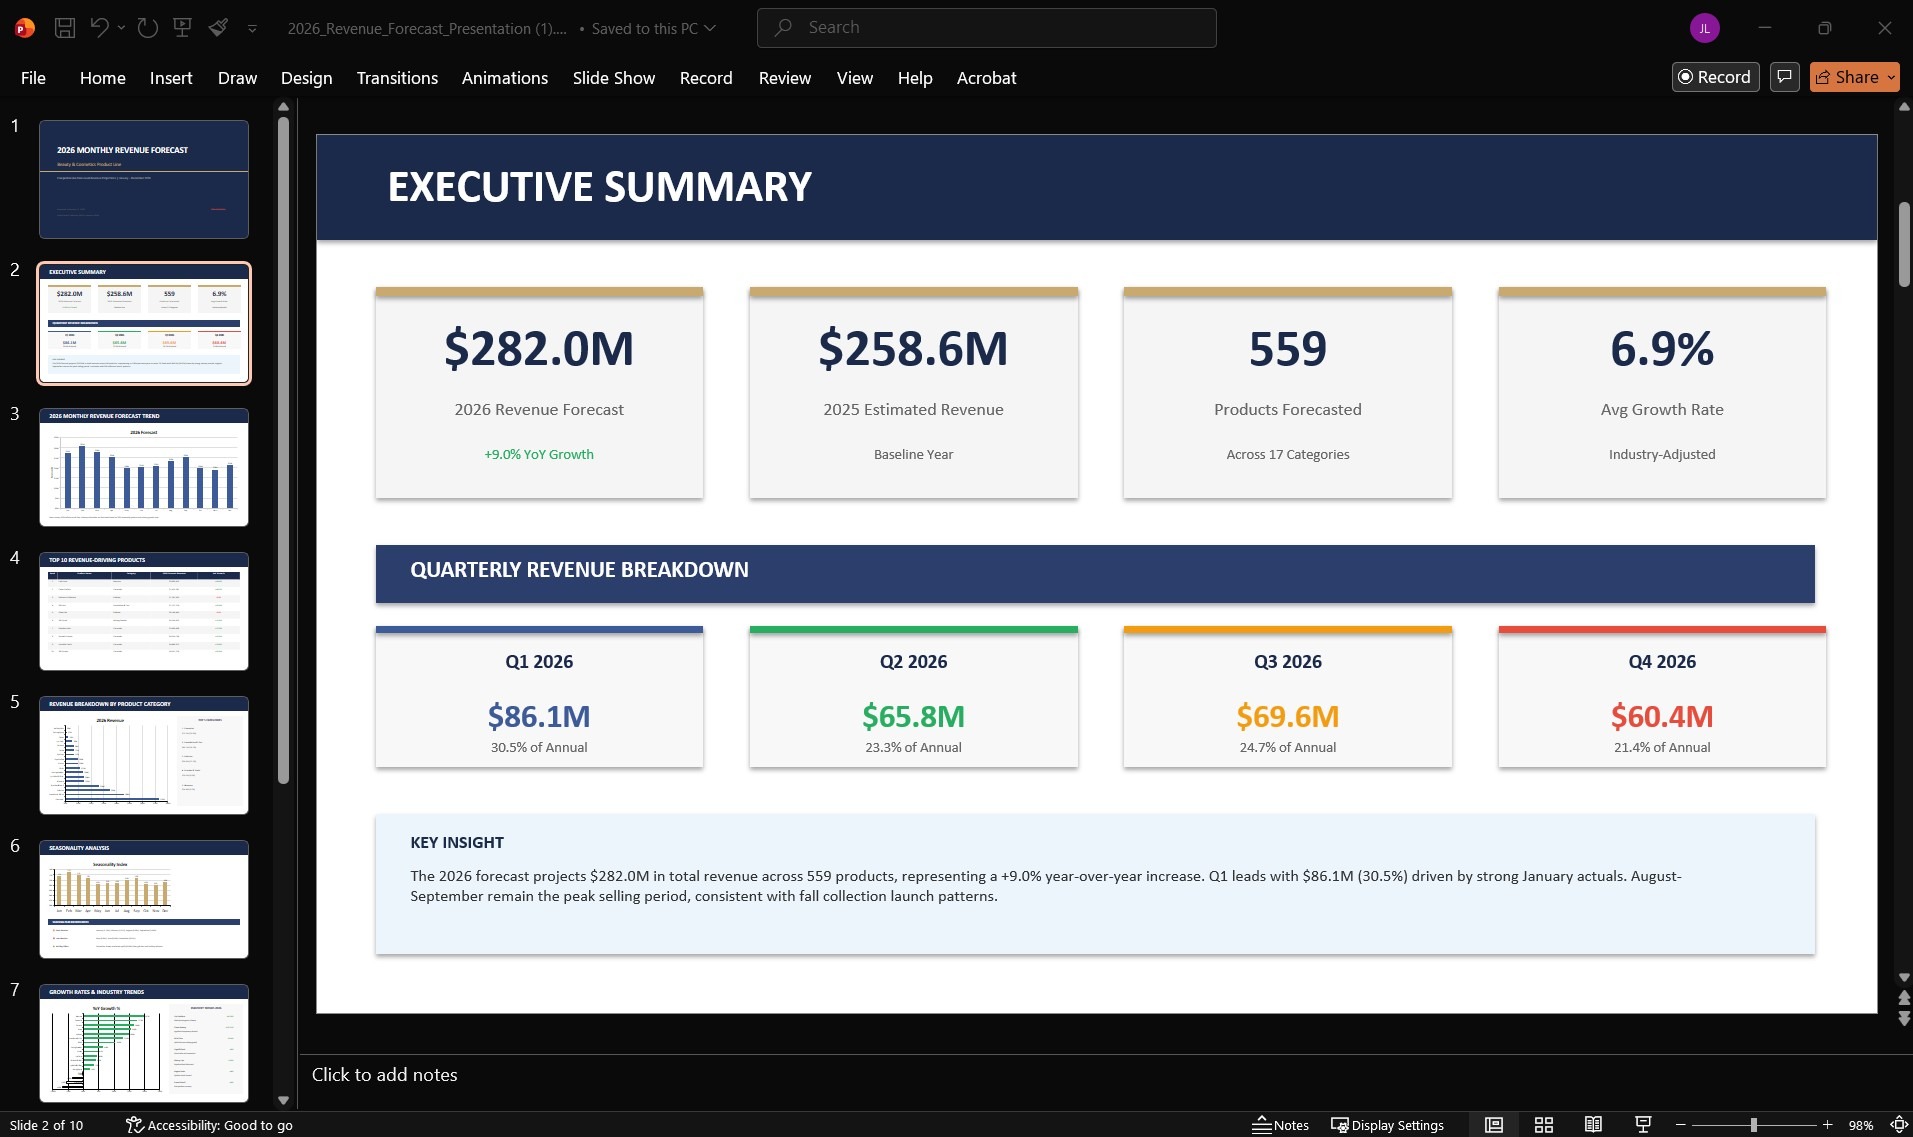Viewport: 1913px width, 1137px height.
Task: Redo the last action
Action: tap(148, 27)
